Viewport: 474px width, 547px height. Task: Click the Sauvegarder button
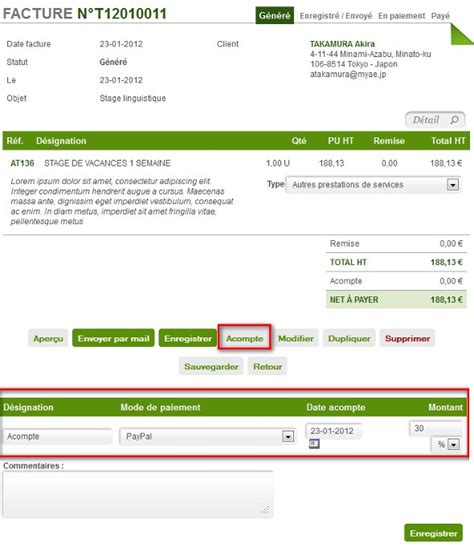(211, 366)
